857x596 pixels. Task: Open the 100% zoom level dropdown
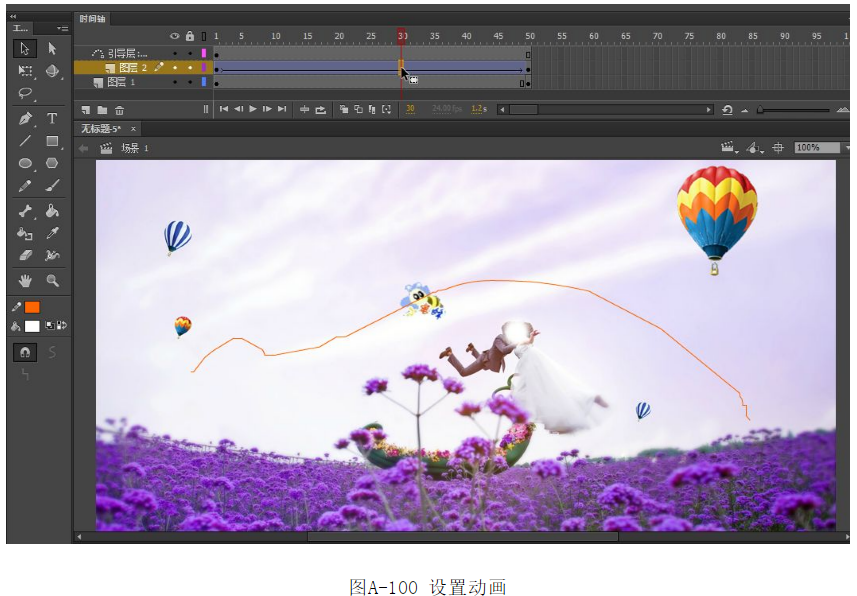click(847, 148)
